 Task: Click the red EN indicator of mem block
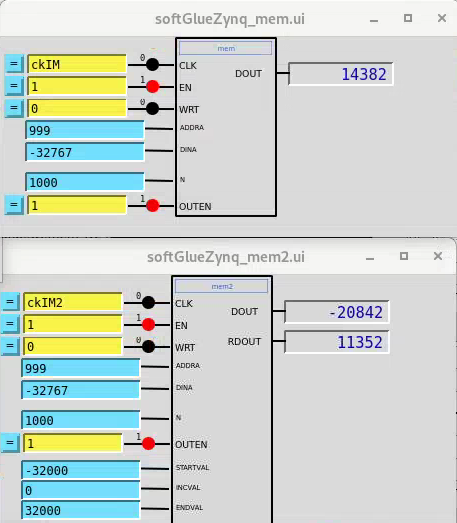[153, 87]
